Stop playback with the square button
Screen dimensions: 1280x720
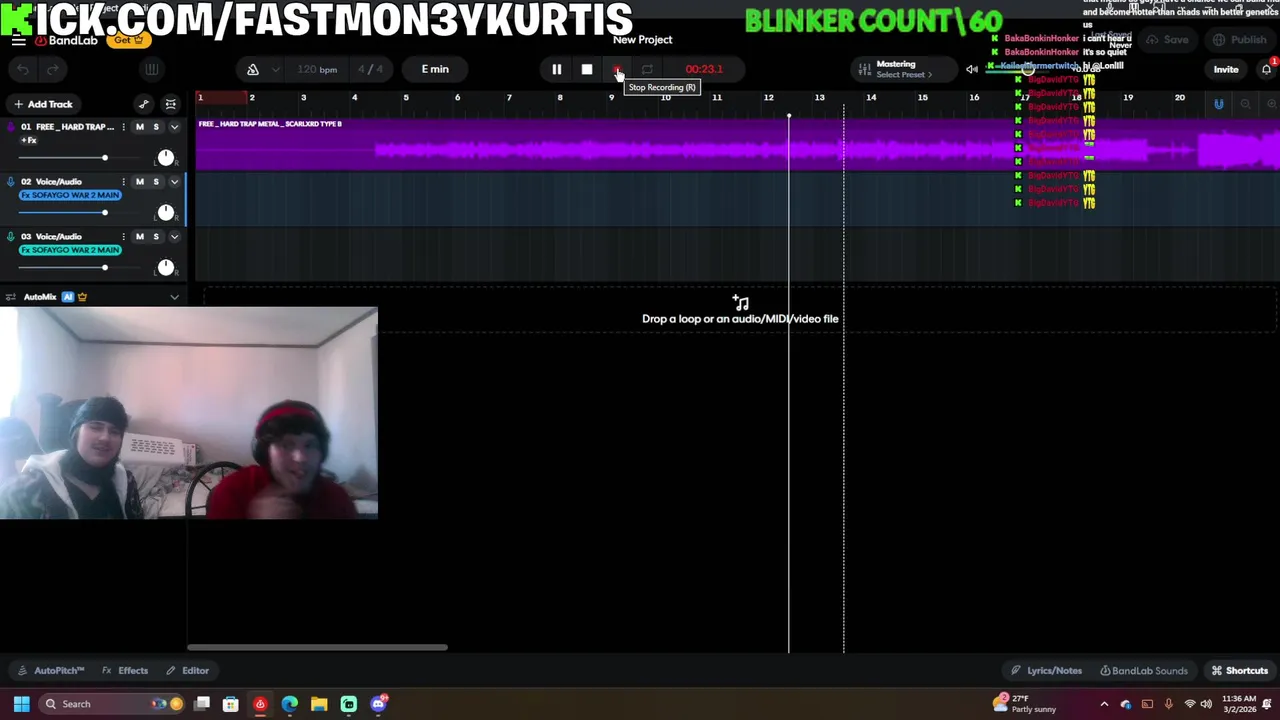click(587, 69)
